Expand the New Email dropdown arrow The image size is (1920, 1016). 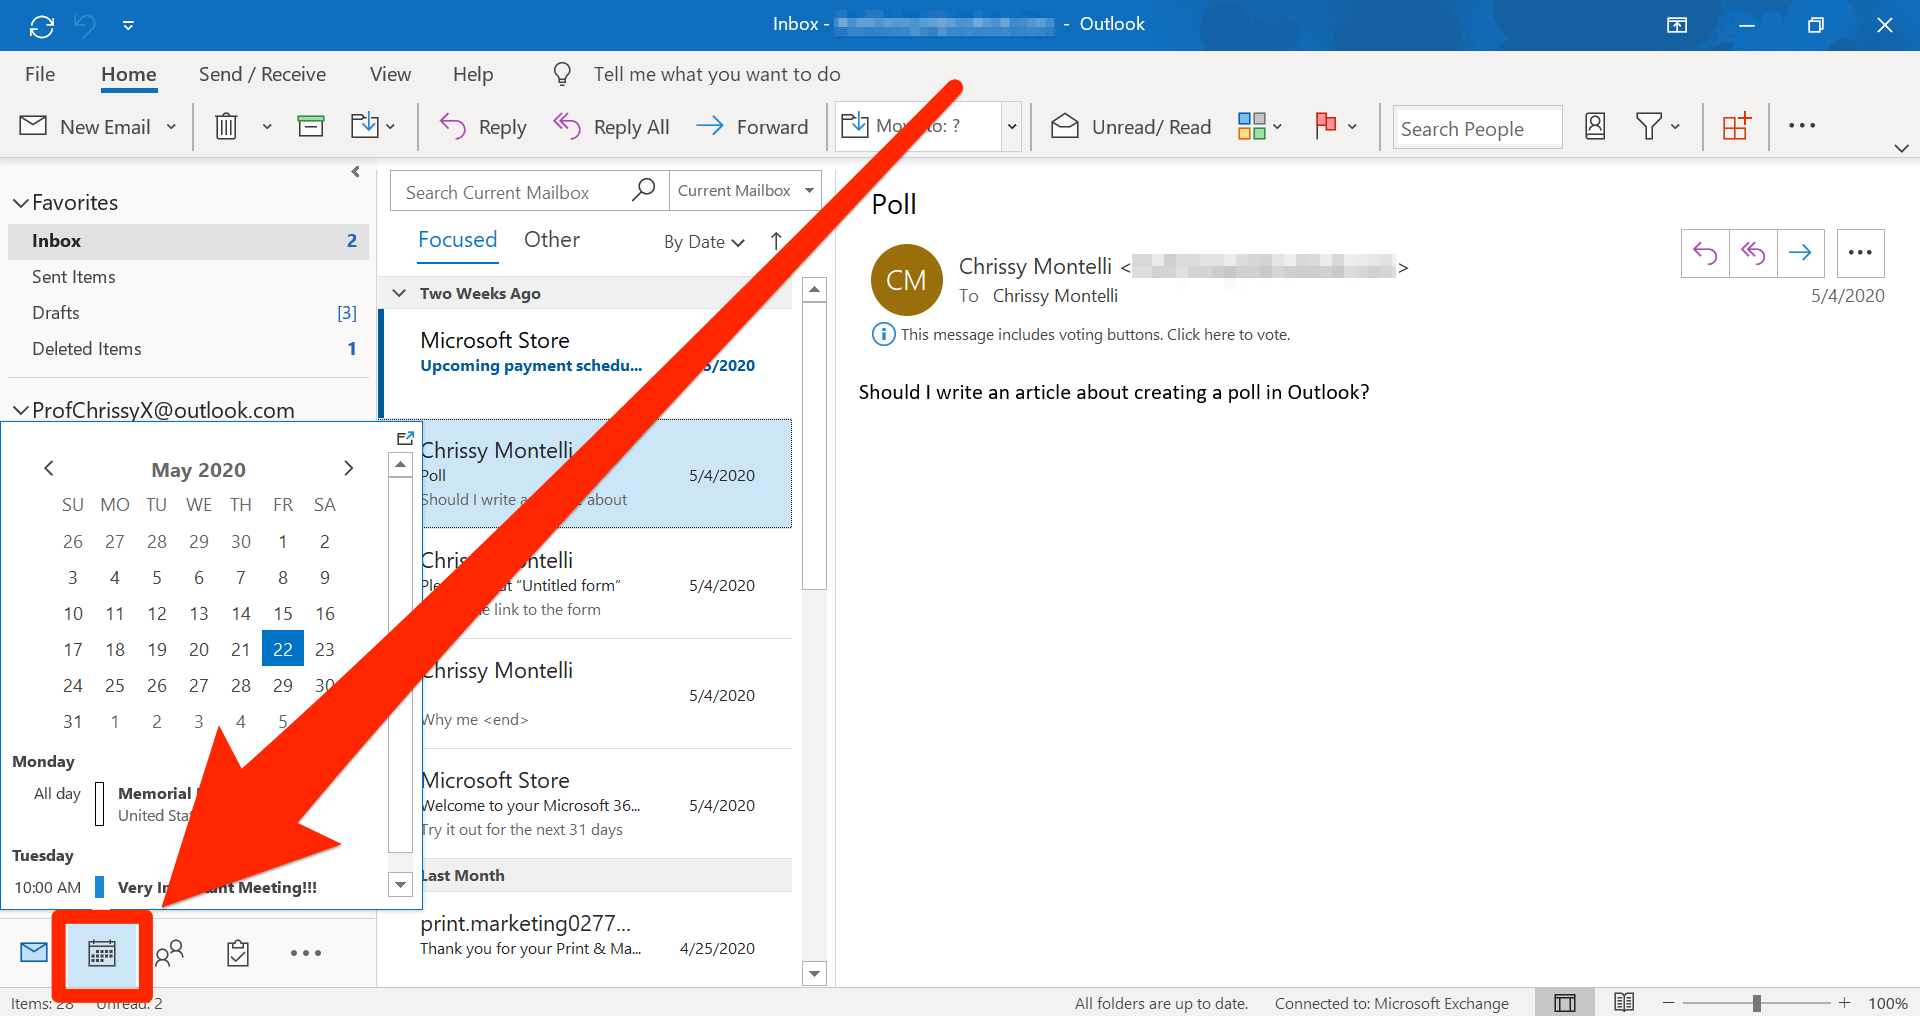(x=171, y=127)
